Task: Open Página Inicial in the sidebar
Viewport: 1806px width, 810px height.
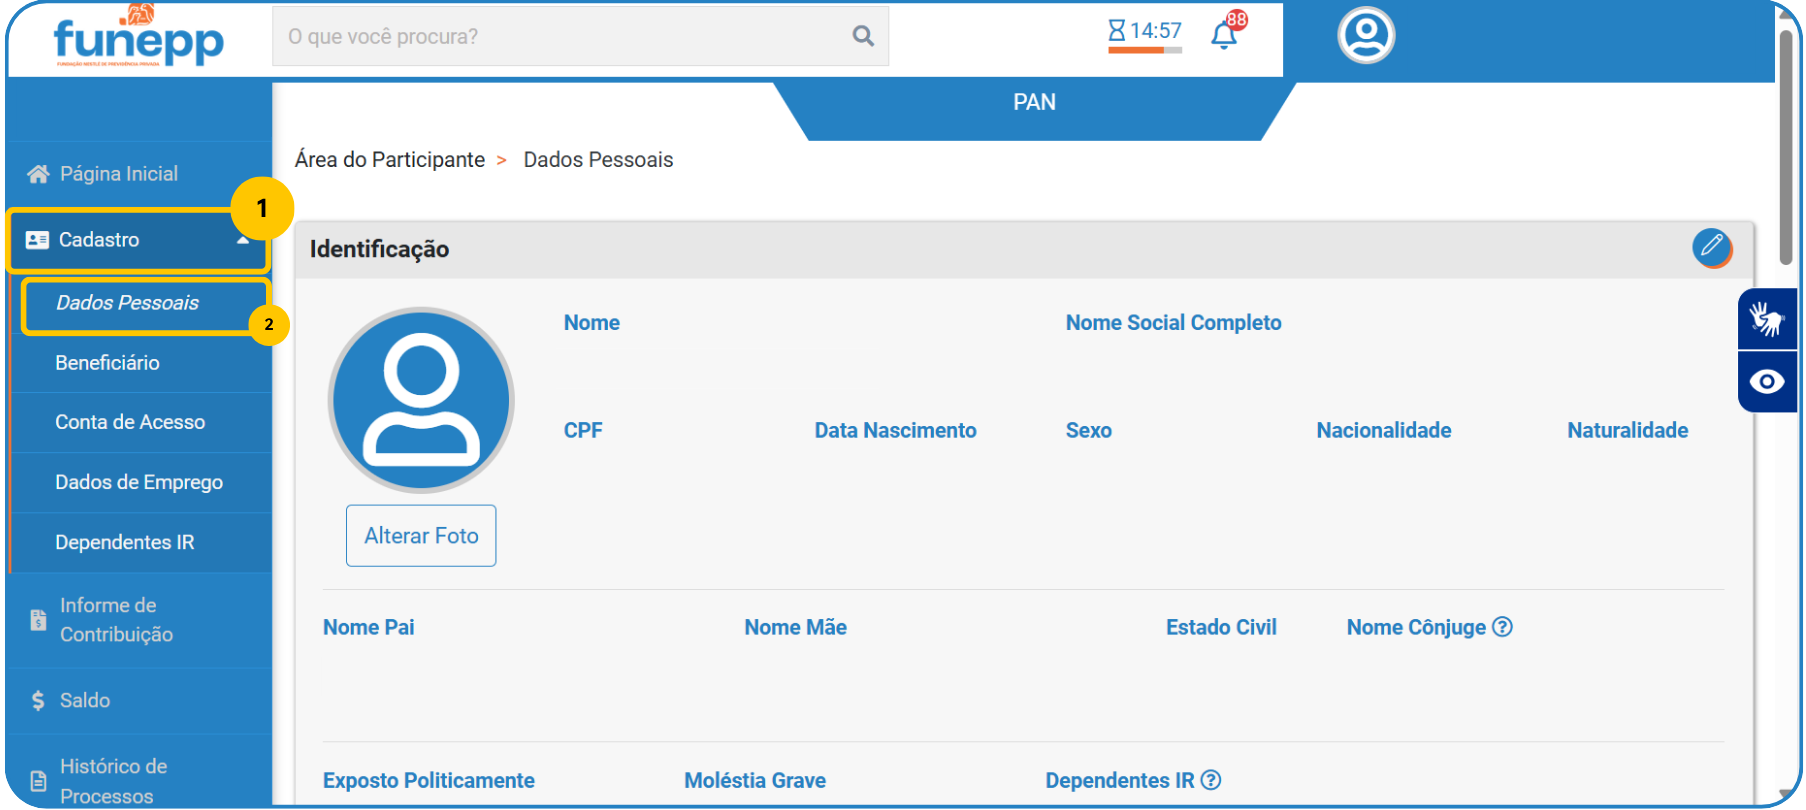Action: coord(118,174)
